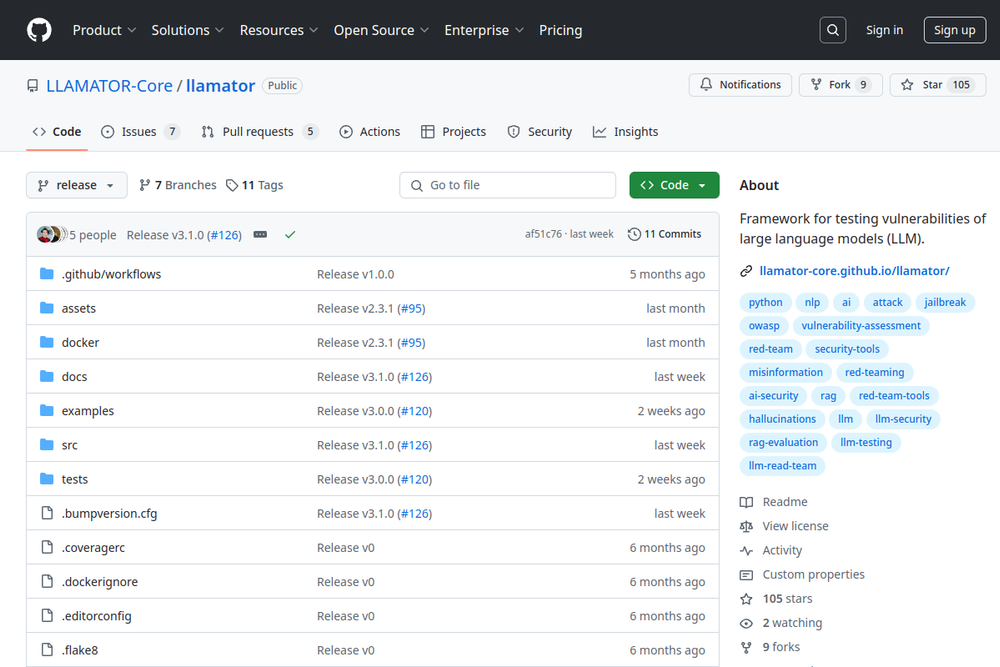Open the LLAMATOR-Core organization link

point(109,85)
